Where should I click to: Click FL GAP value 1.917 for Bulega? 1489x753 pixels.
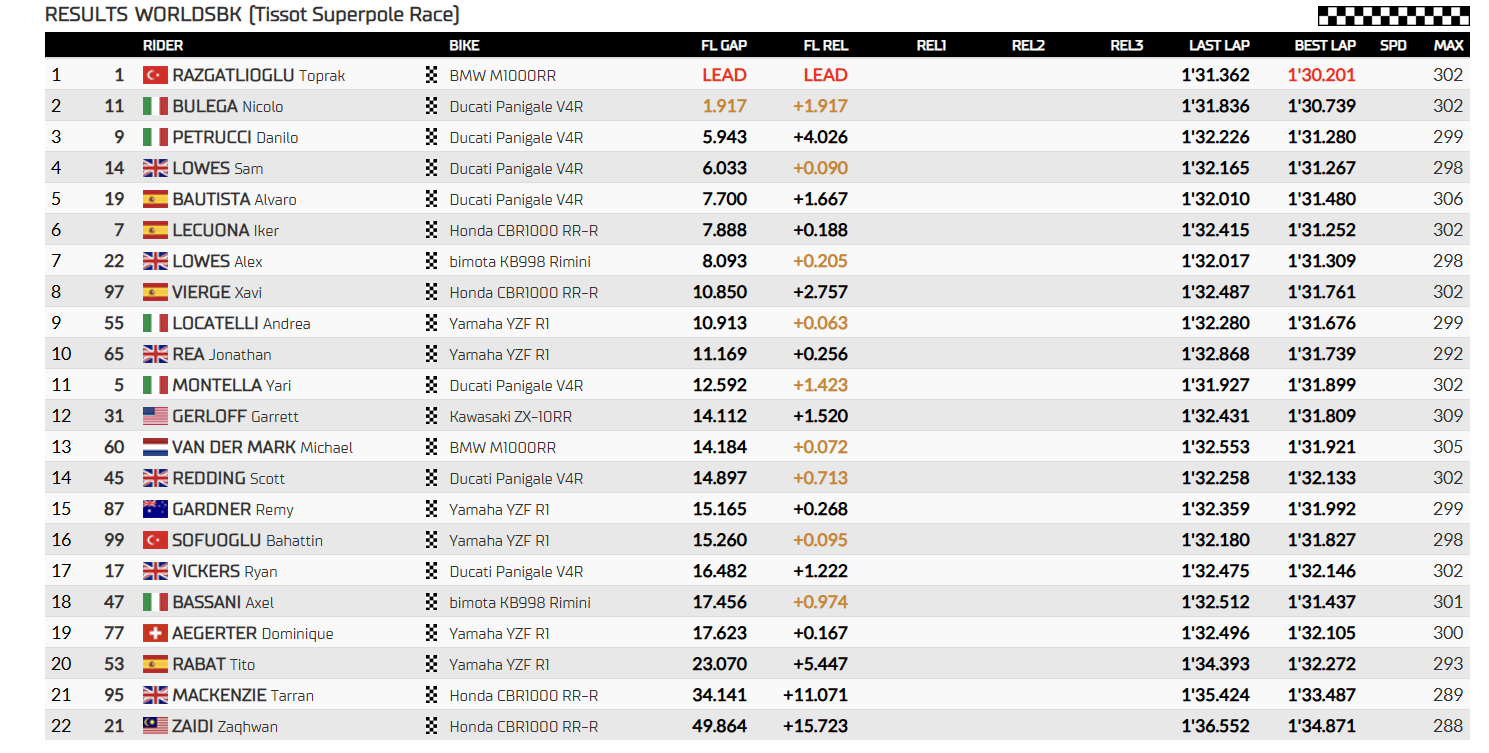725,106
